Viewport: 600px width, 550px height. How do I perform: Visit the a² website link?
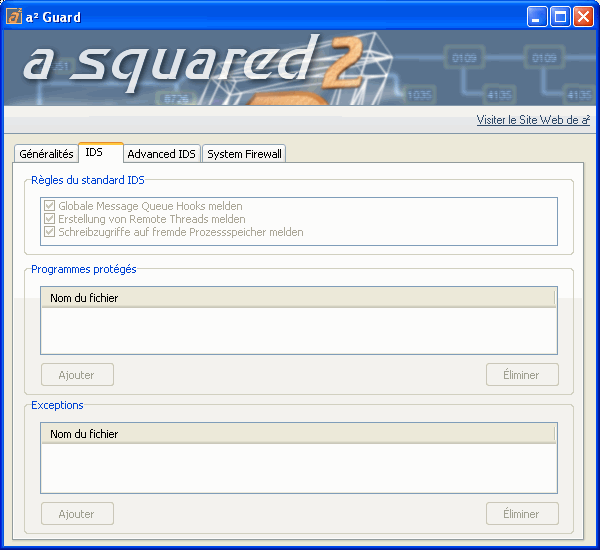(x=533, y=120)
